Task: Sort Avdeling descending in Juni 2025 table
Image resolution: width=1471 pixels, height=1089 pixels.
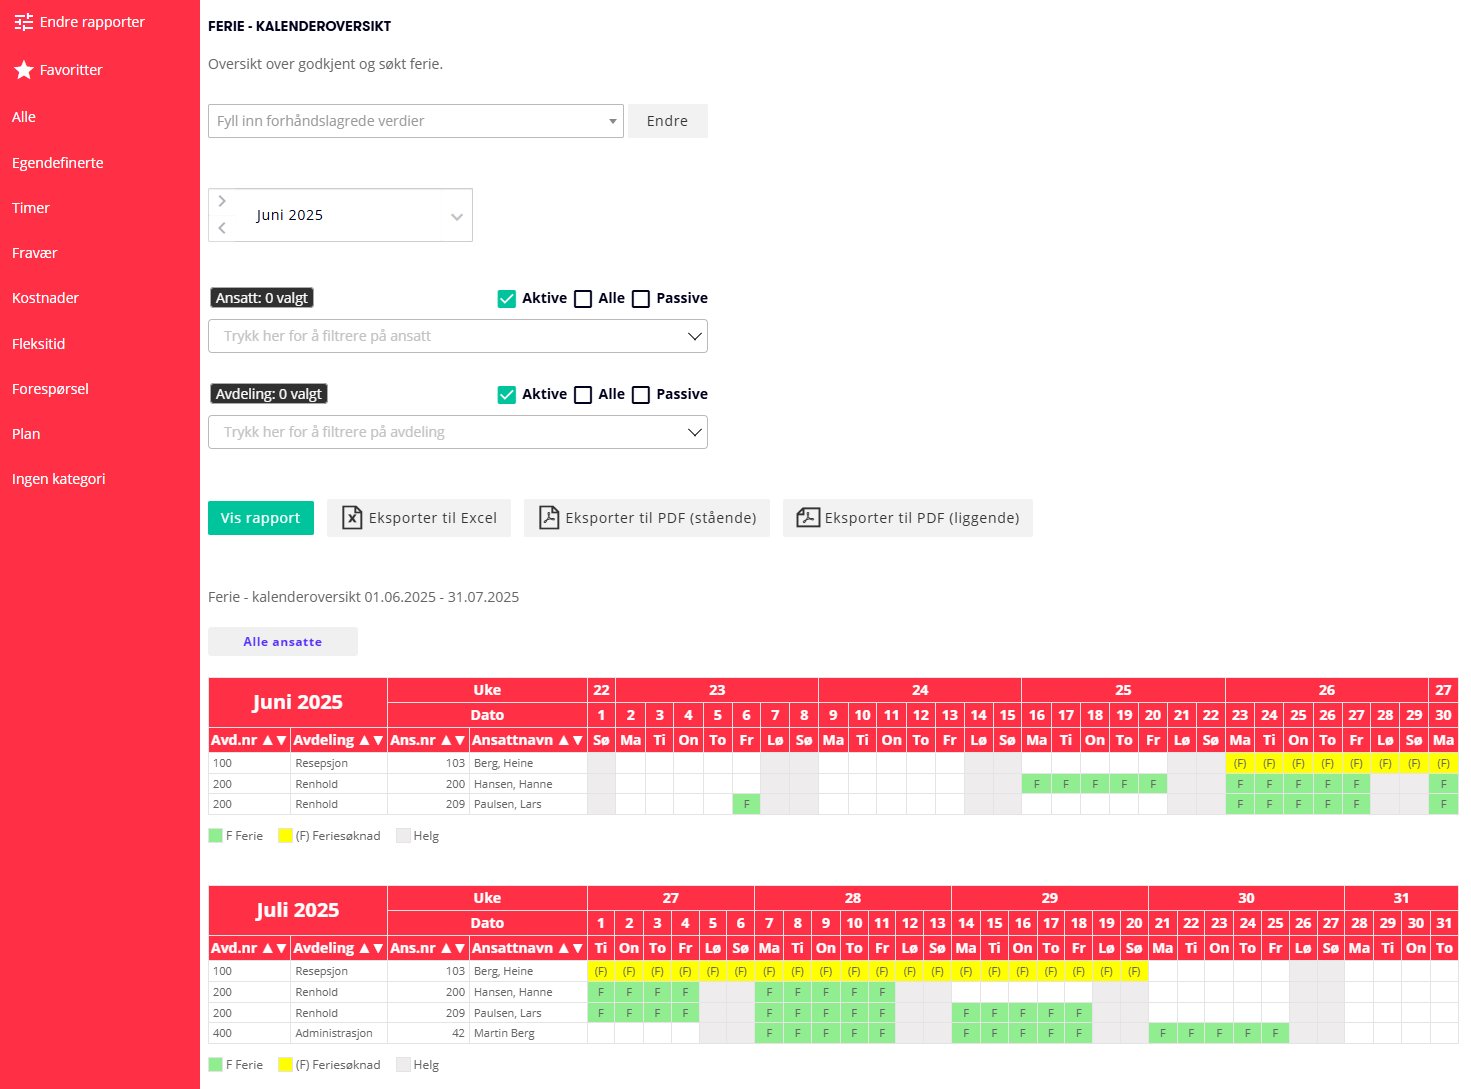Action: [378, 740]
